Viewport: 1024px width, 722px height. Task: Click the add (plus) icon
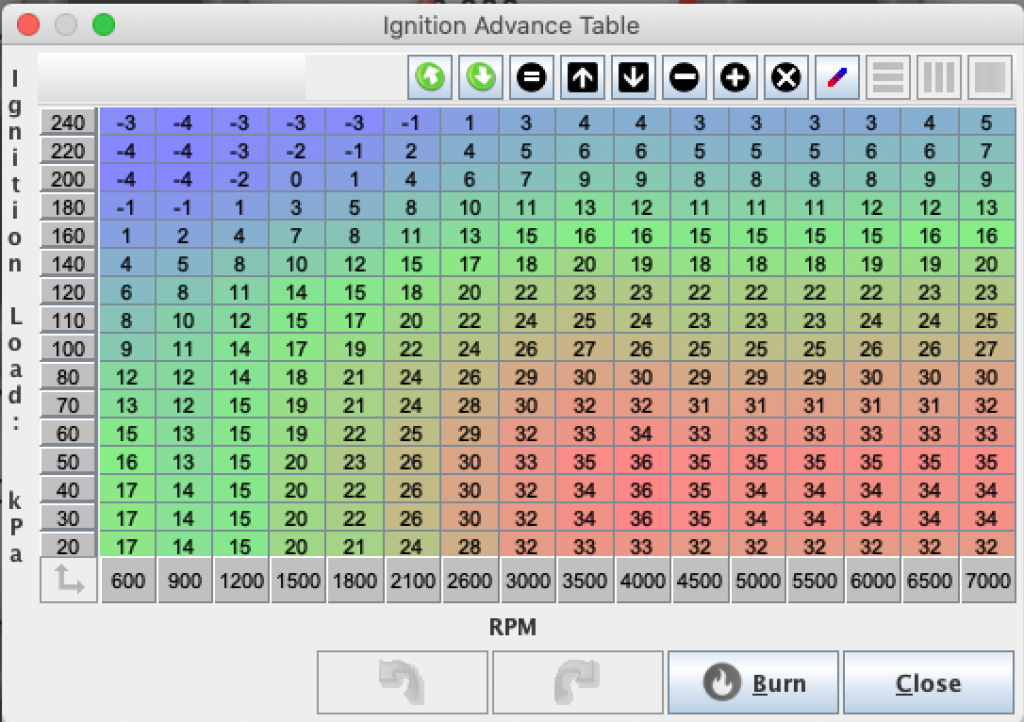[736, 78]
